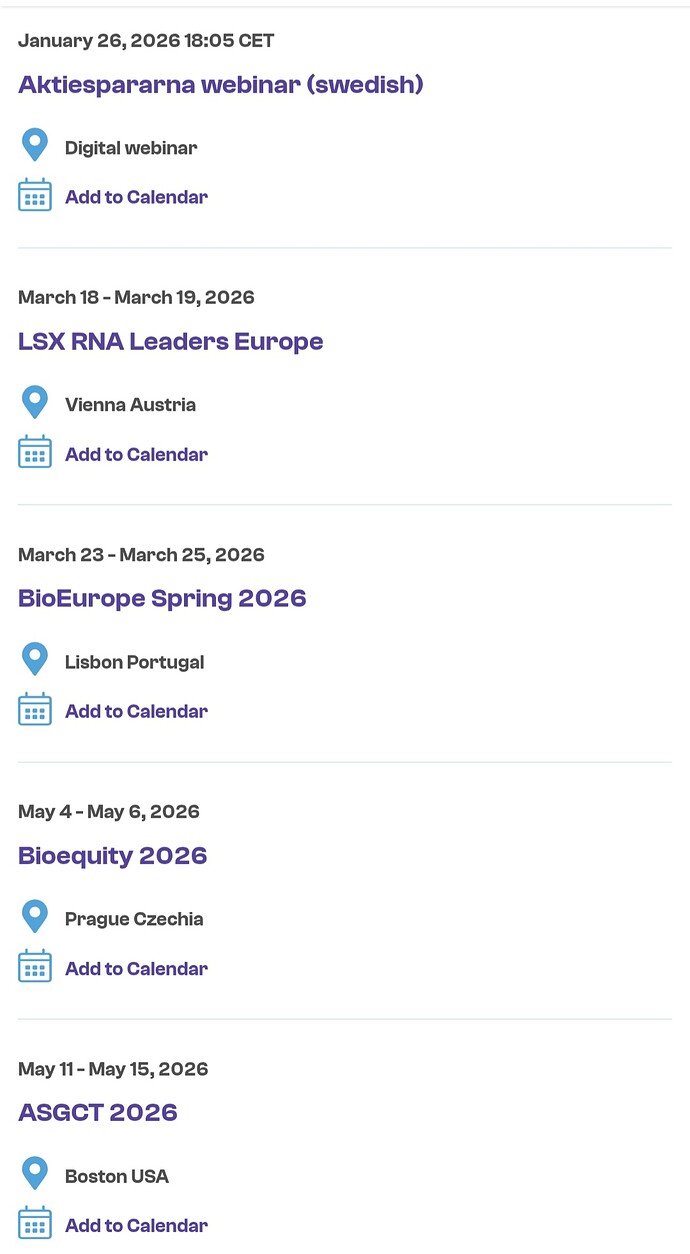Add Bioequity 2026 to calendar via text
Viewport: 690px width, 1254px height.
(136, 968)
